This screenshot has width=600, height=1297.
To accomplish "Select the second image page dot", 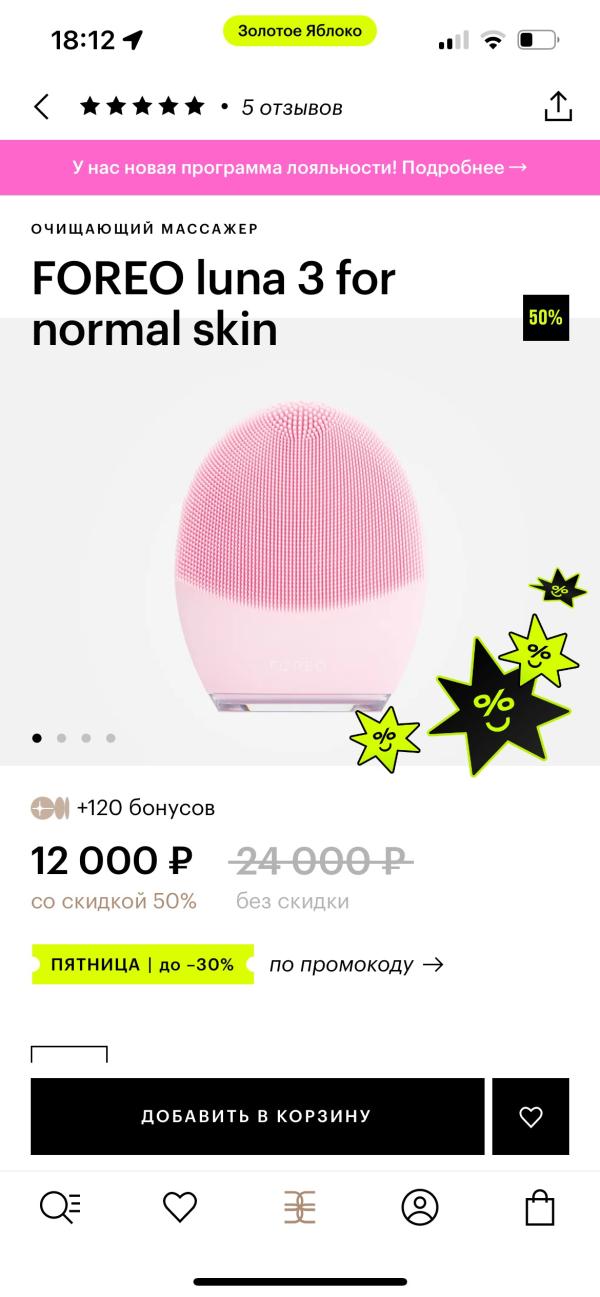I will 62,738.
